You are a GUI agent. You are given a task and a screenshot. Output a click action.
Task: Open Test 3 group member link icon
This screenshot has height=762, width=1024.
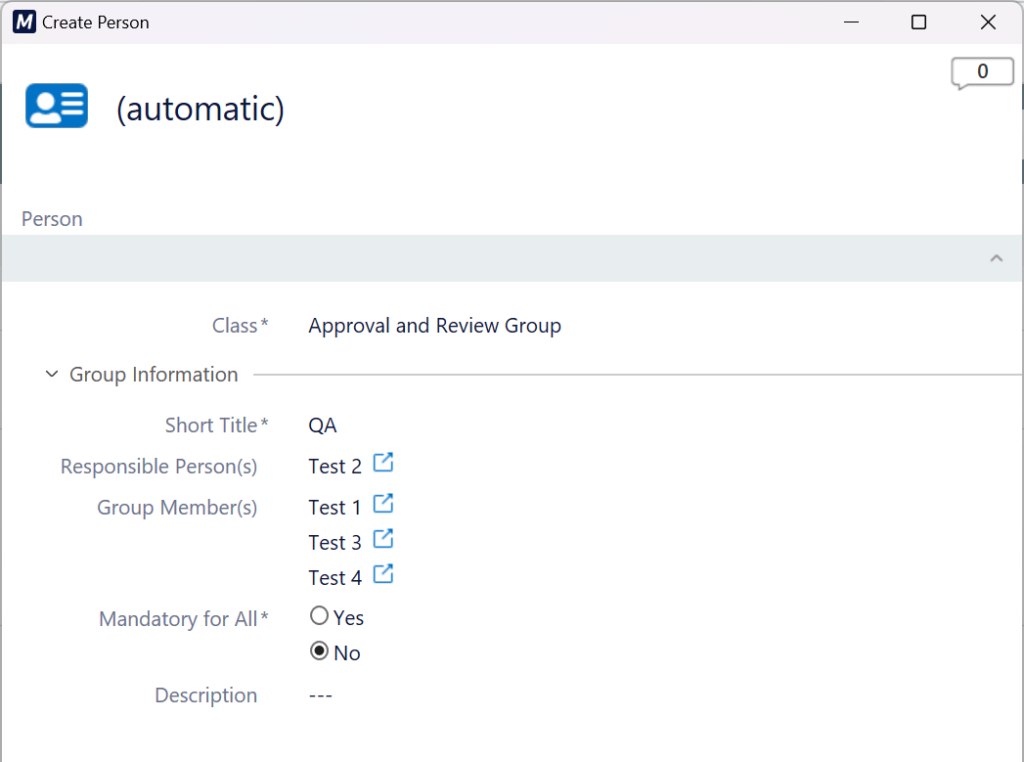pyautogui.click(x=383, y=539)
